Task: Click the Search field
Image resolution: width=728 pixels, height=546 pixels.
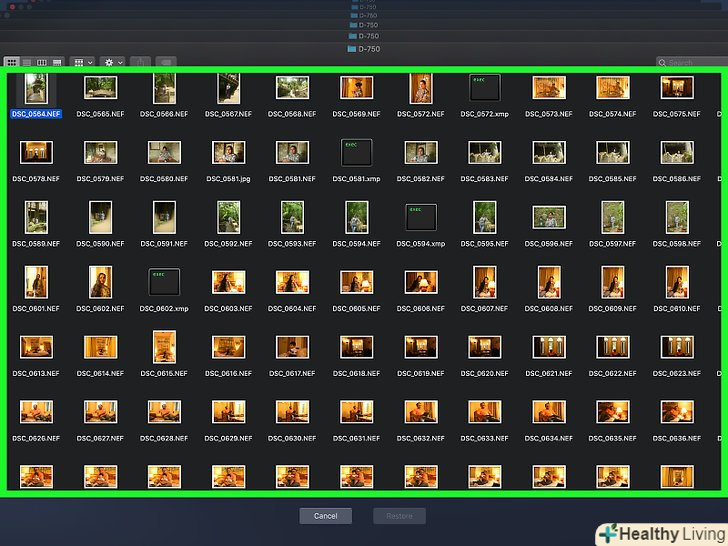Action: click(x=690, y=62)
